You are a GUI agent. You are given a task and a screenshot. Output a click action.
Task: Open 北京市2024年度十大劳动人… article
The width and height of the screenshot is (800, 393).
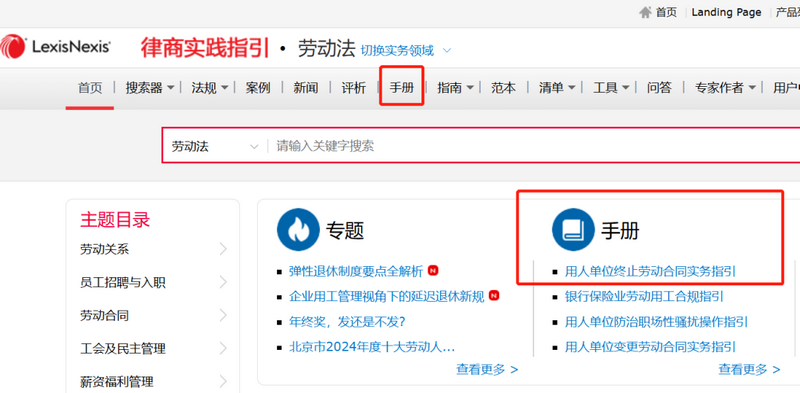coord(372,347)
